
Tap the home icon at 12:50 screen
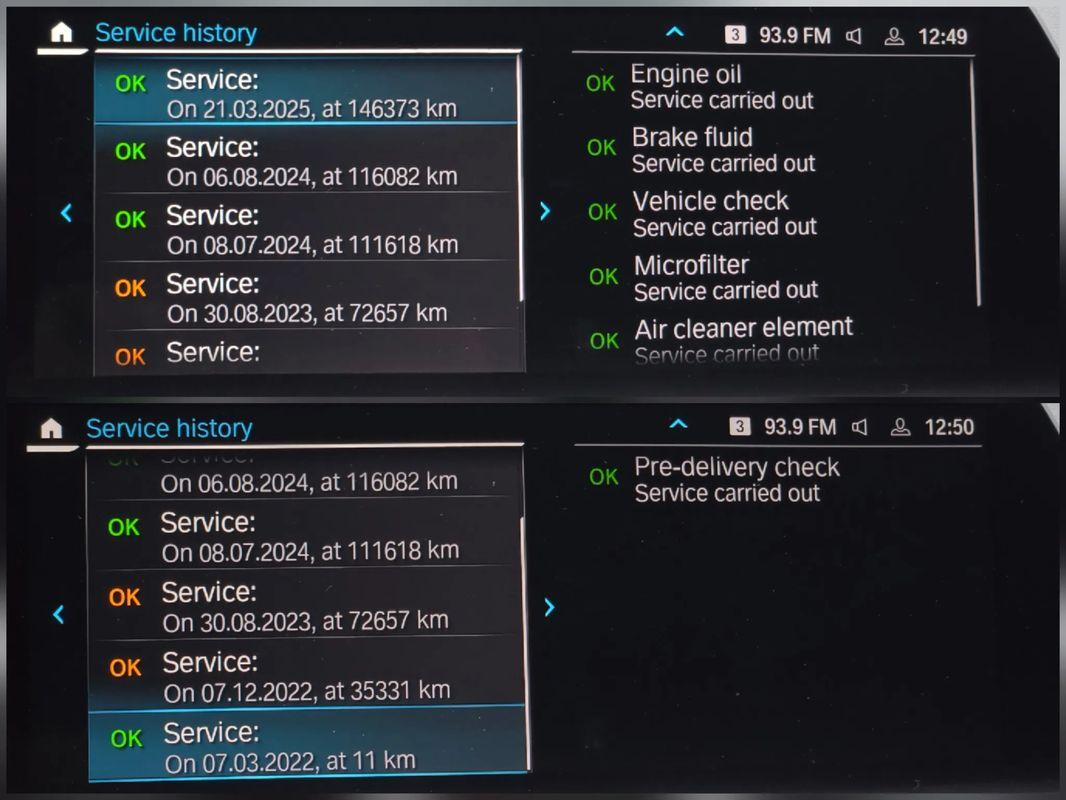[x=52, y=428]
